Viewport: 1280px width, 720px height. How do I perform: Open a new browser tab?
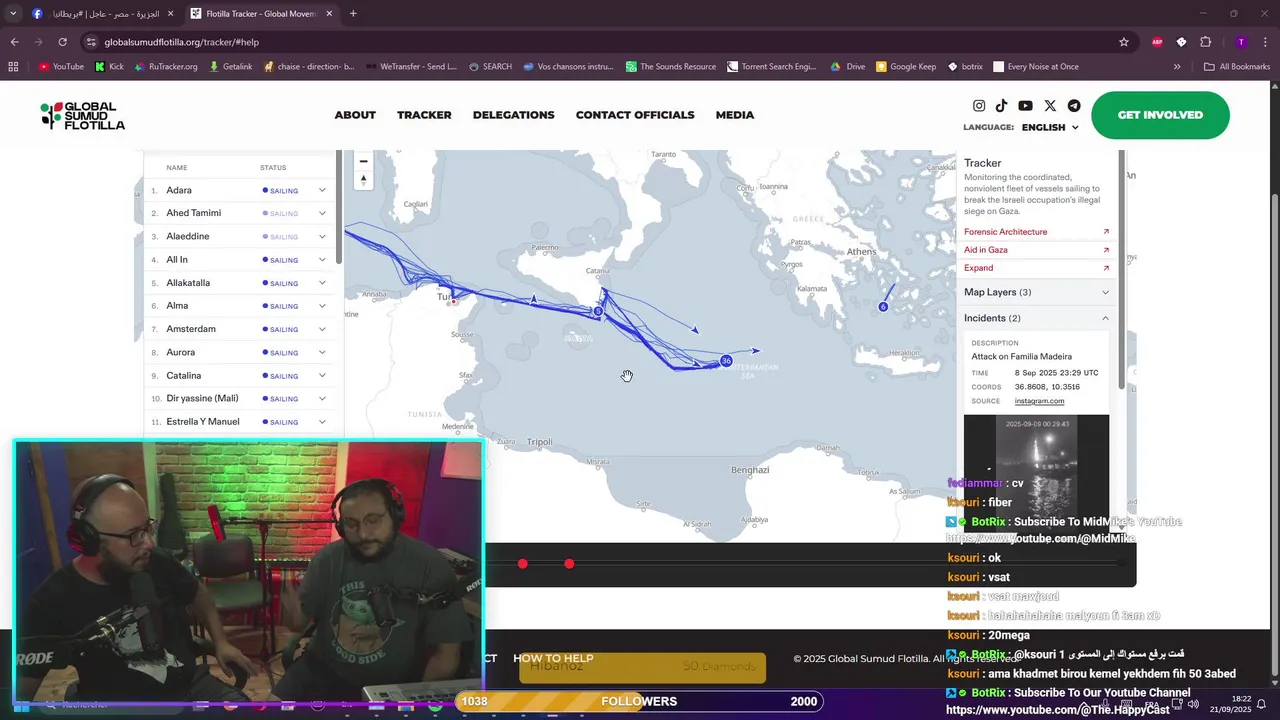353,14
